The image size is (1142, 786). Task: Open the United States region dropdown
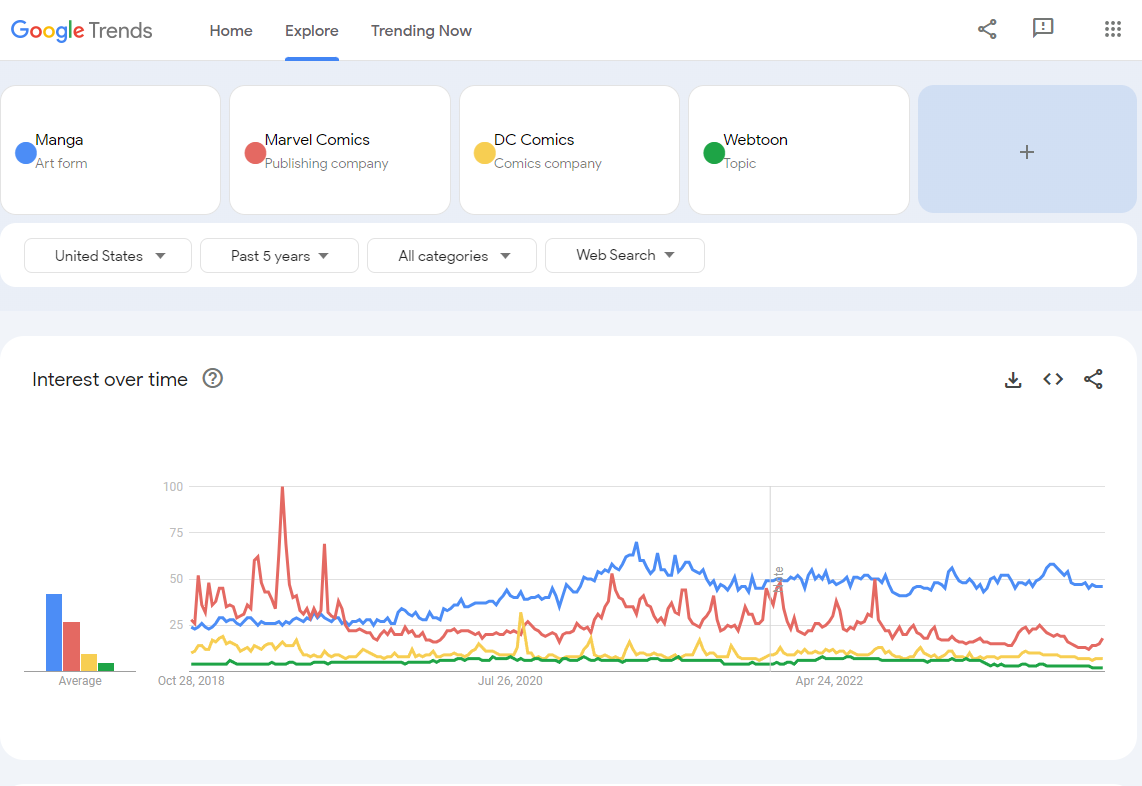(x=109, y=256)
